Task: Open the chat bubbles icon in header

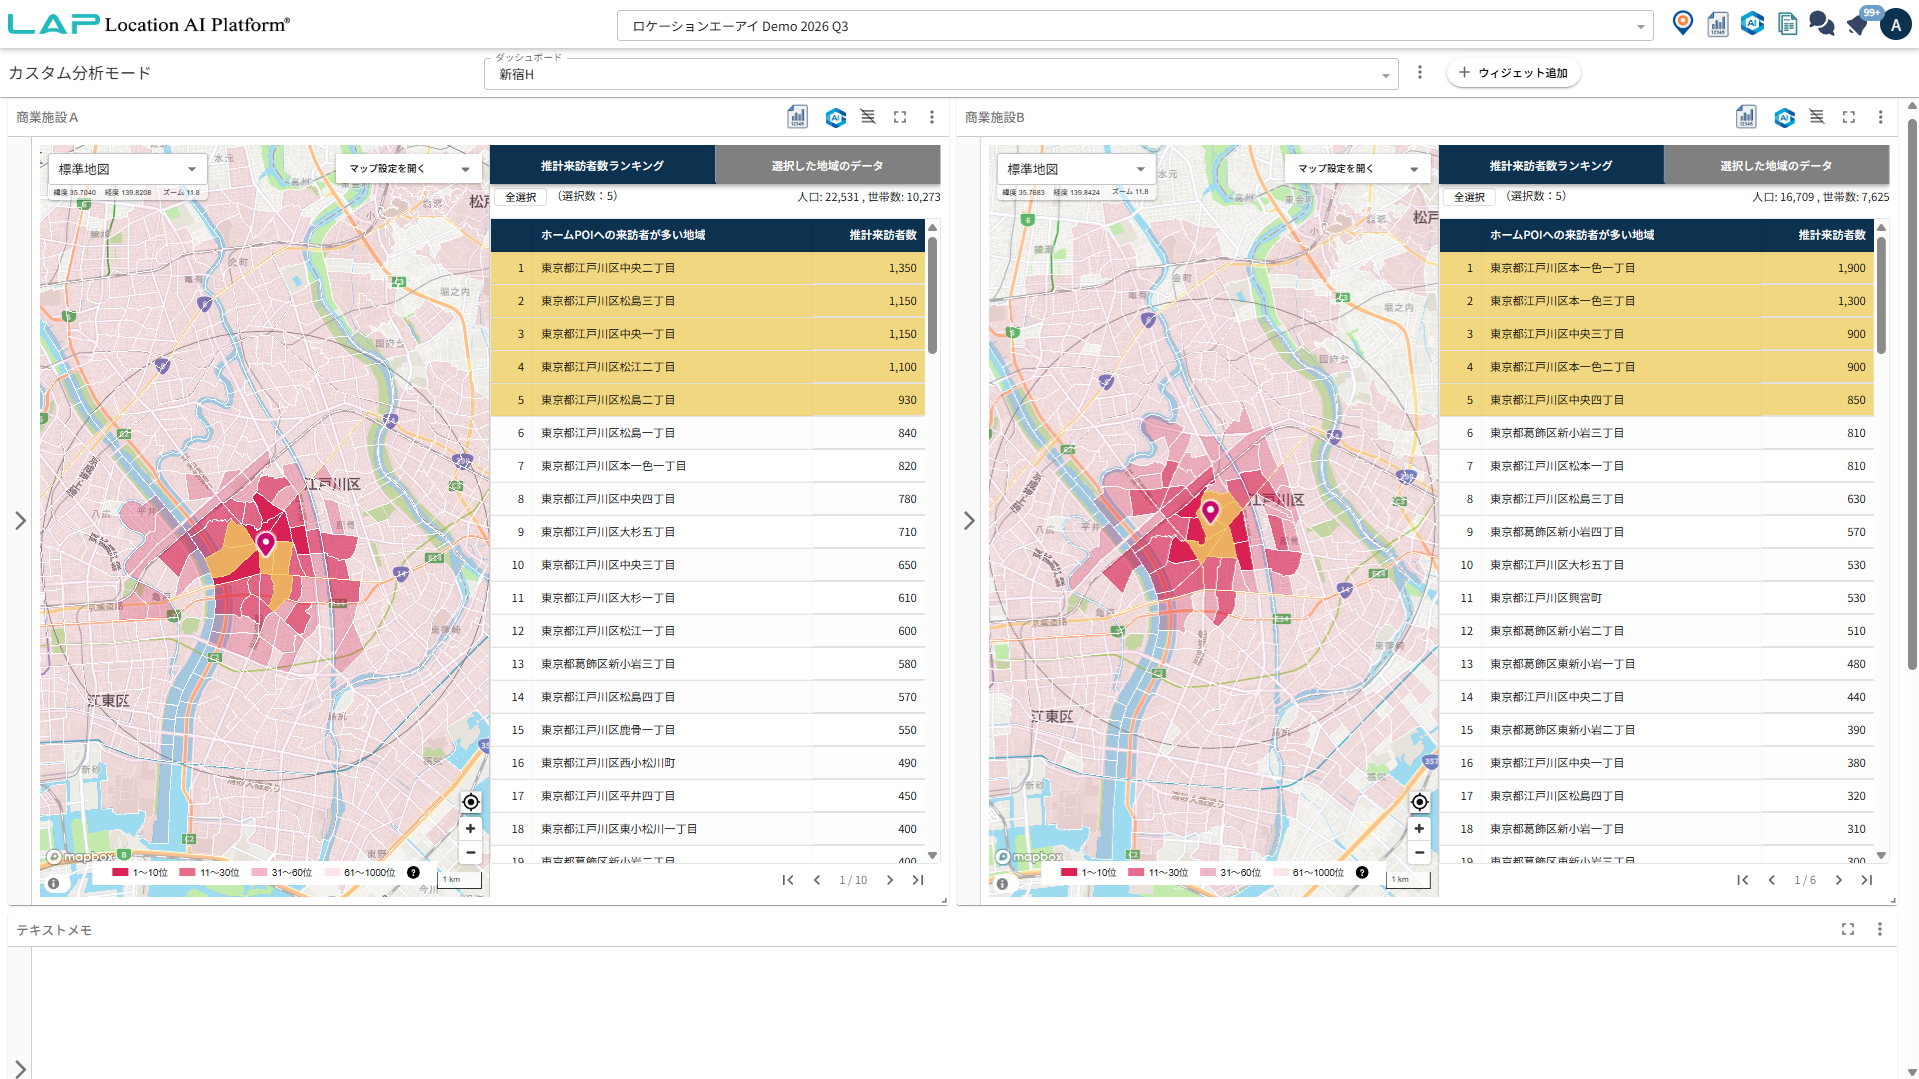Action: pos(1822,24)
